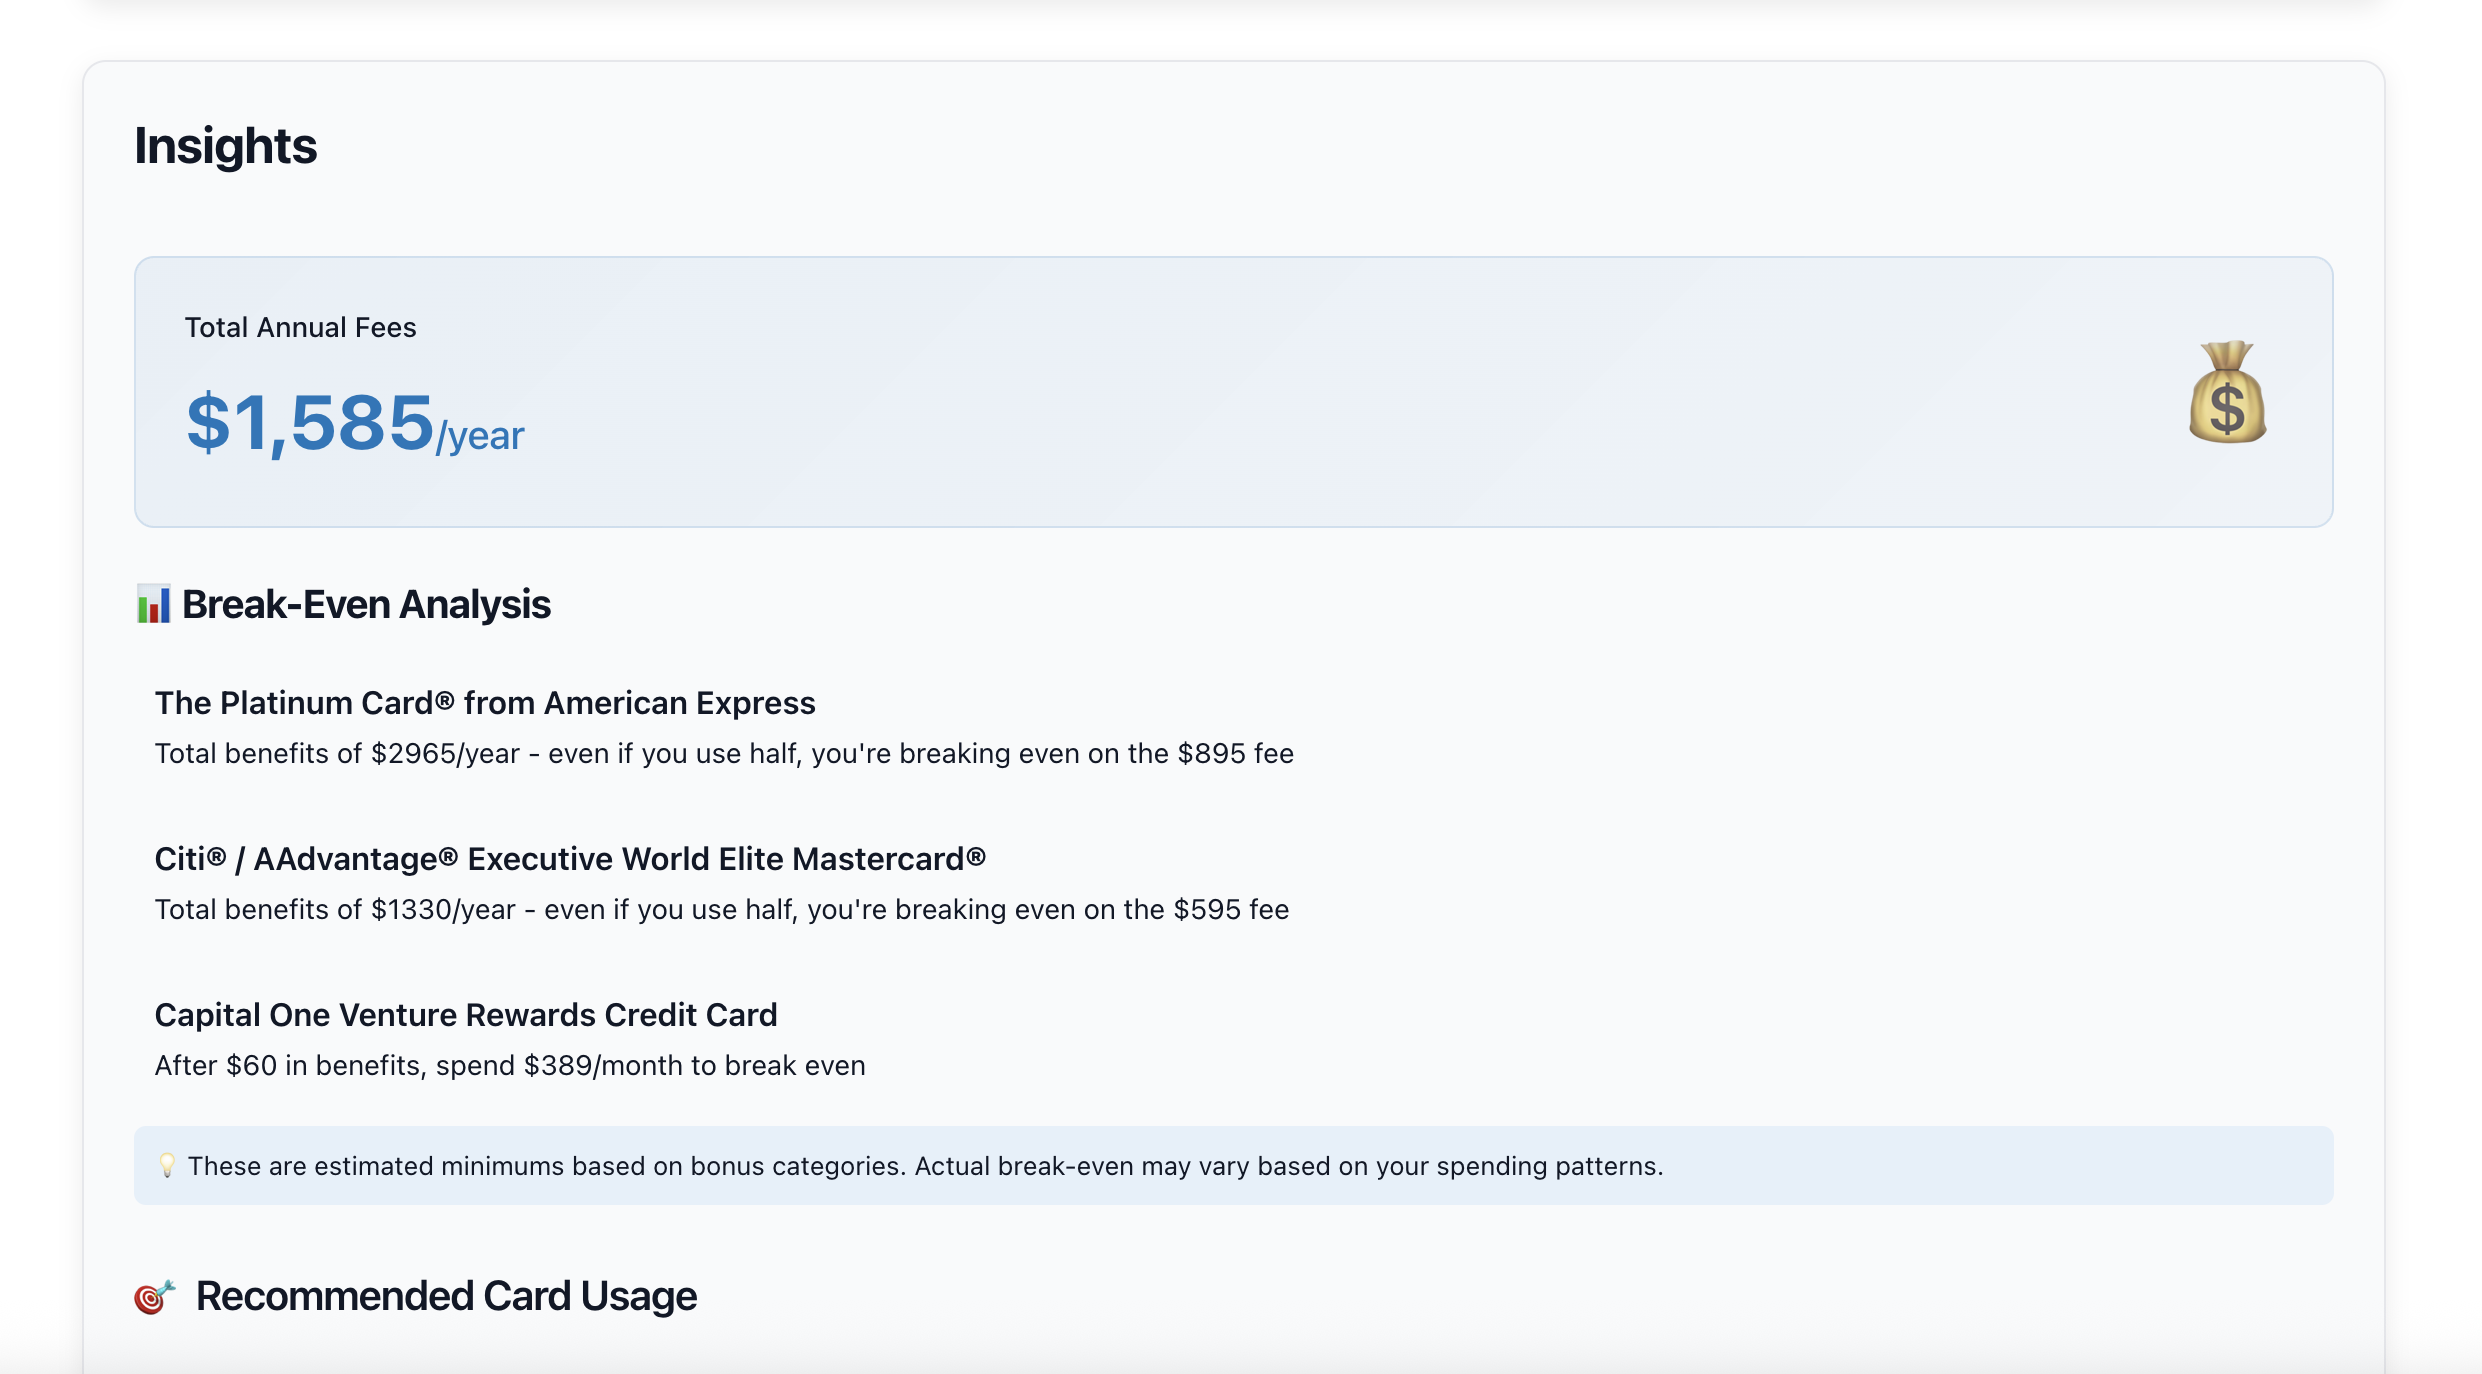
Task: Click the Break-Even Analysis section title
Action: (366, 603)
